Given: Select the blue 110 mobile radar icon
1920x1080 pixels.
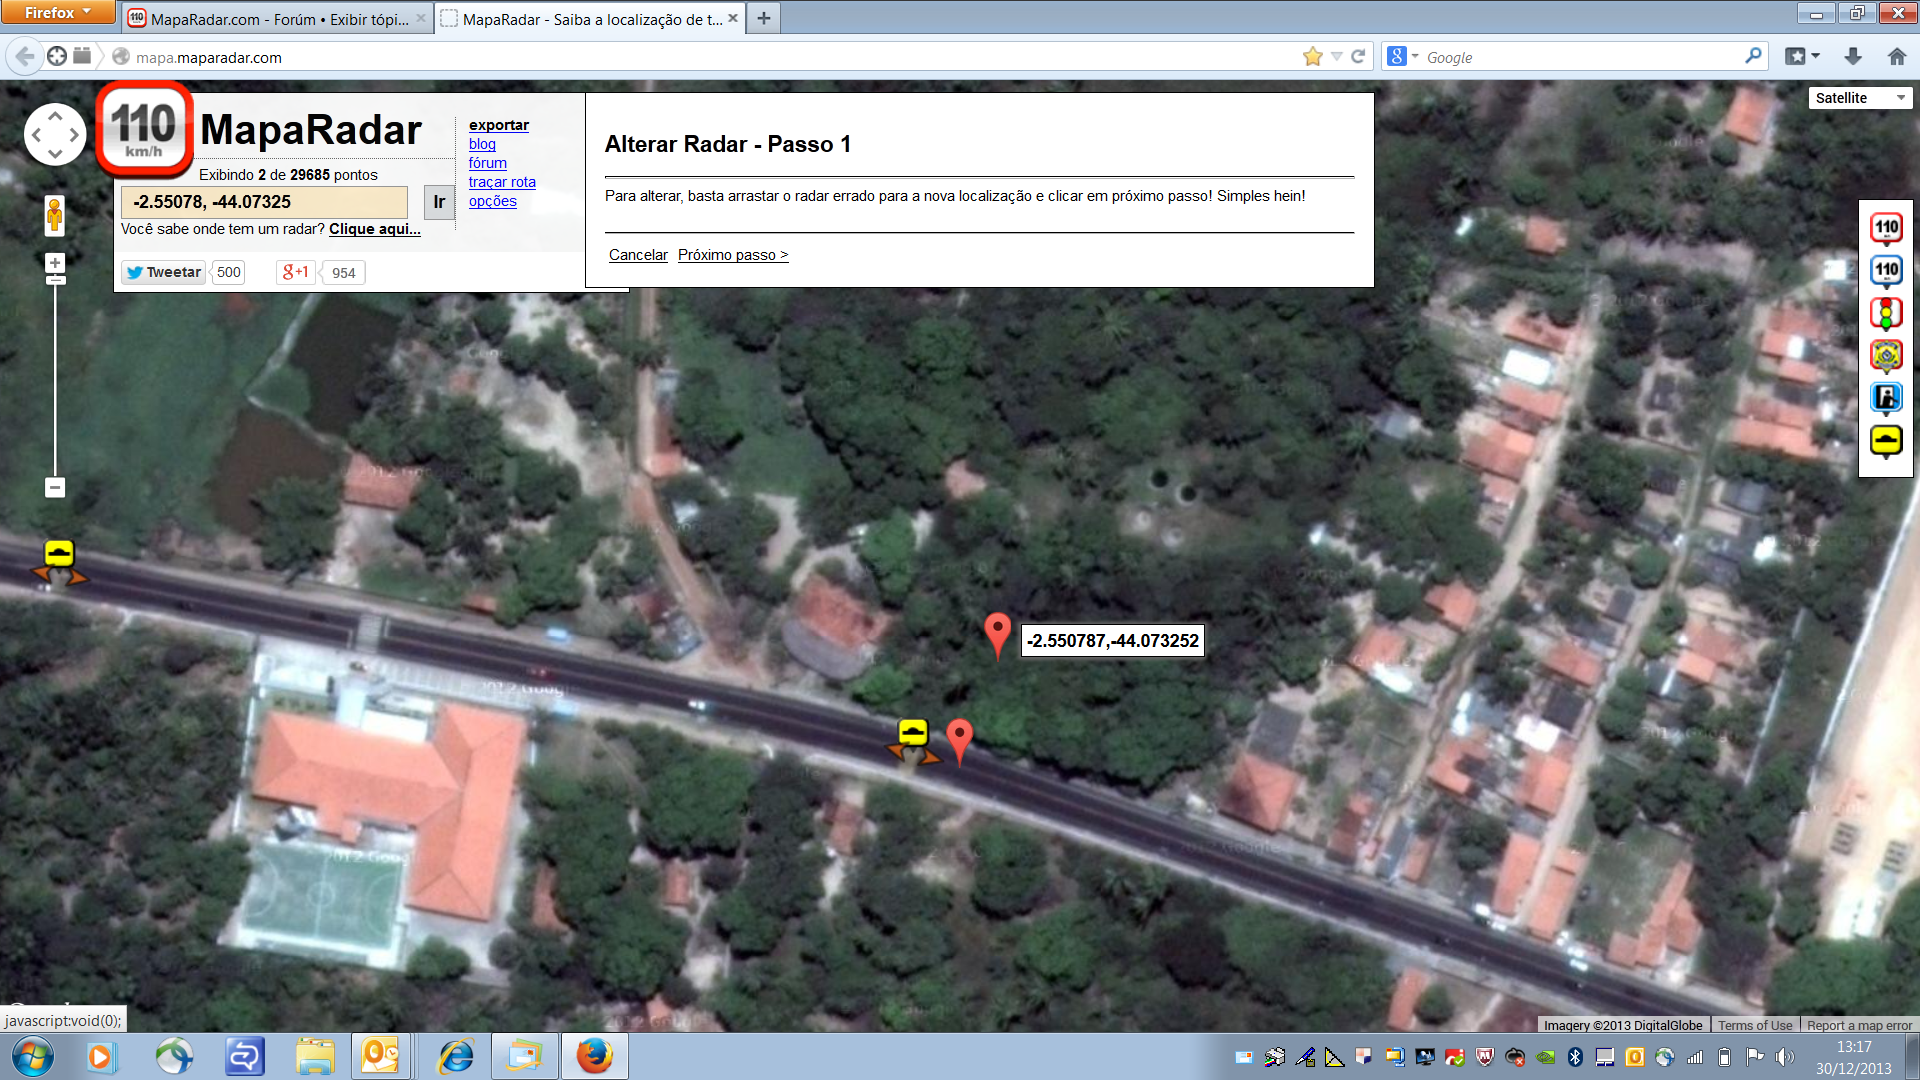Looking at the screenshot, I should (x=1886, y=271).
